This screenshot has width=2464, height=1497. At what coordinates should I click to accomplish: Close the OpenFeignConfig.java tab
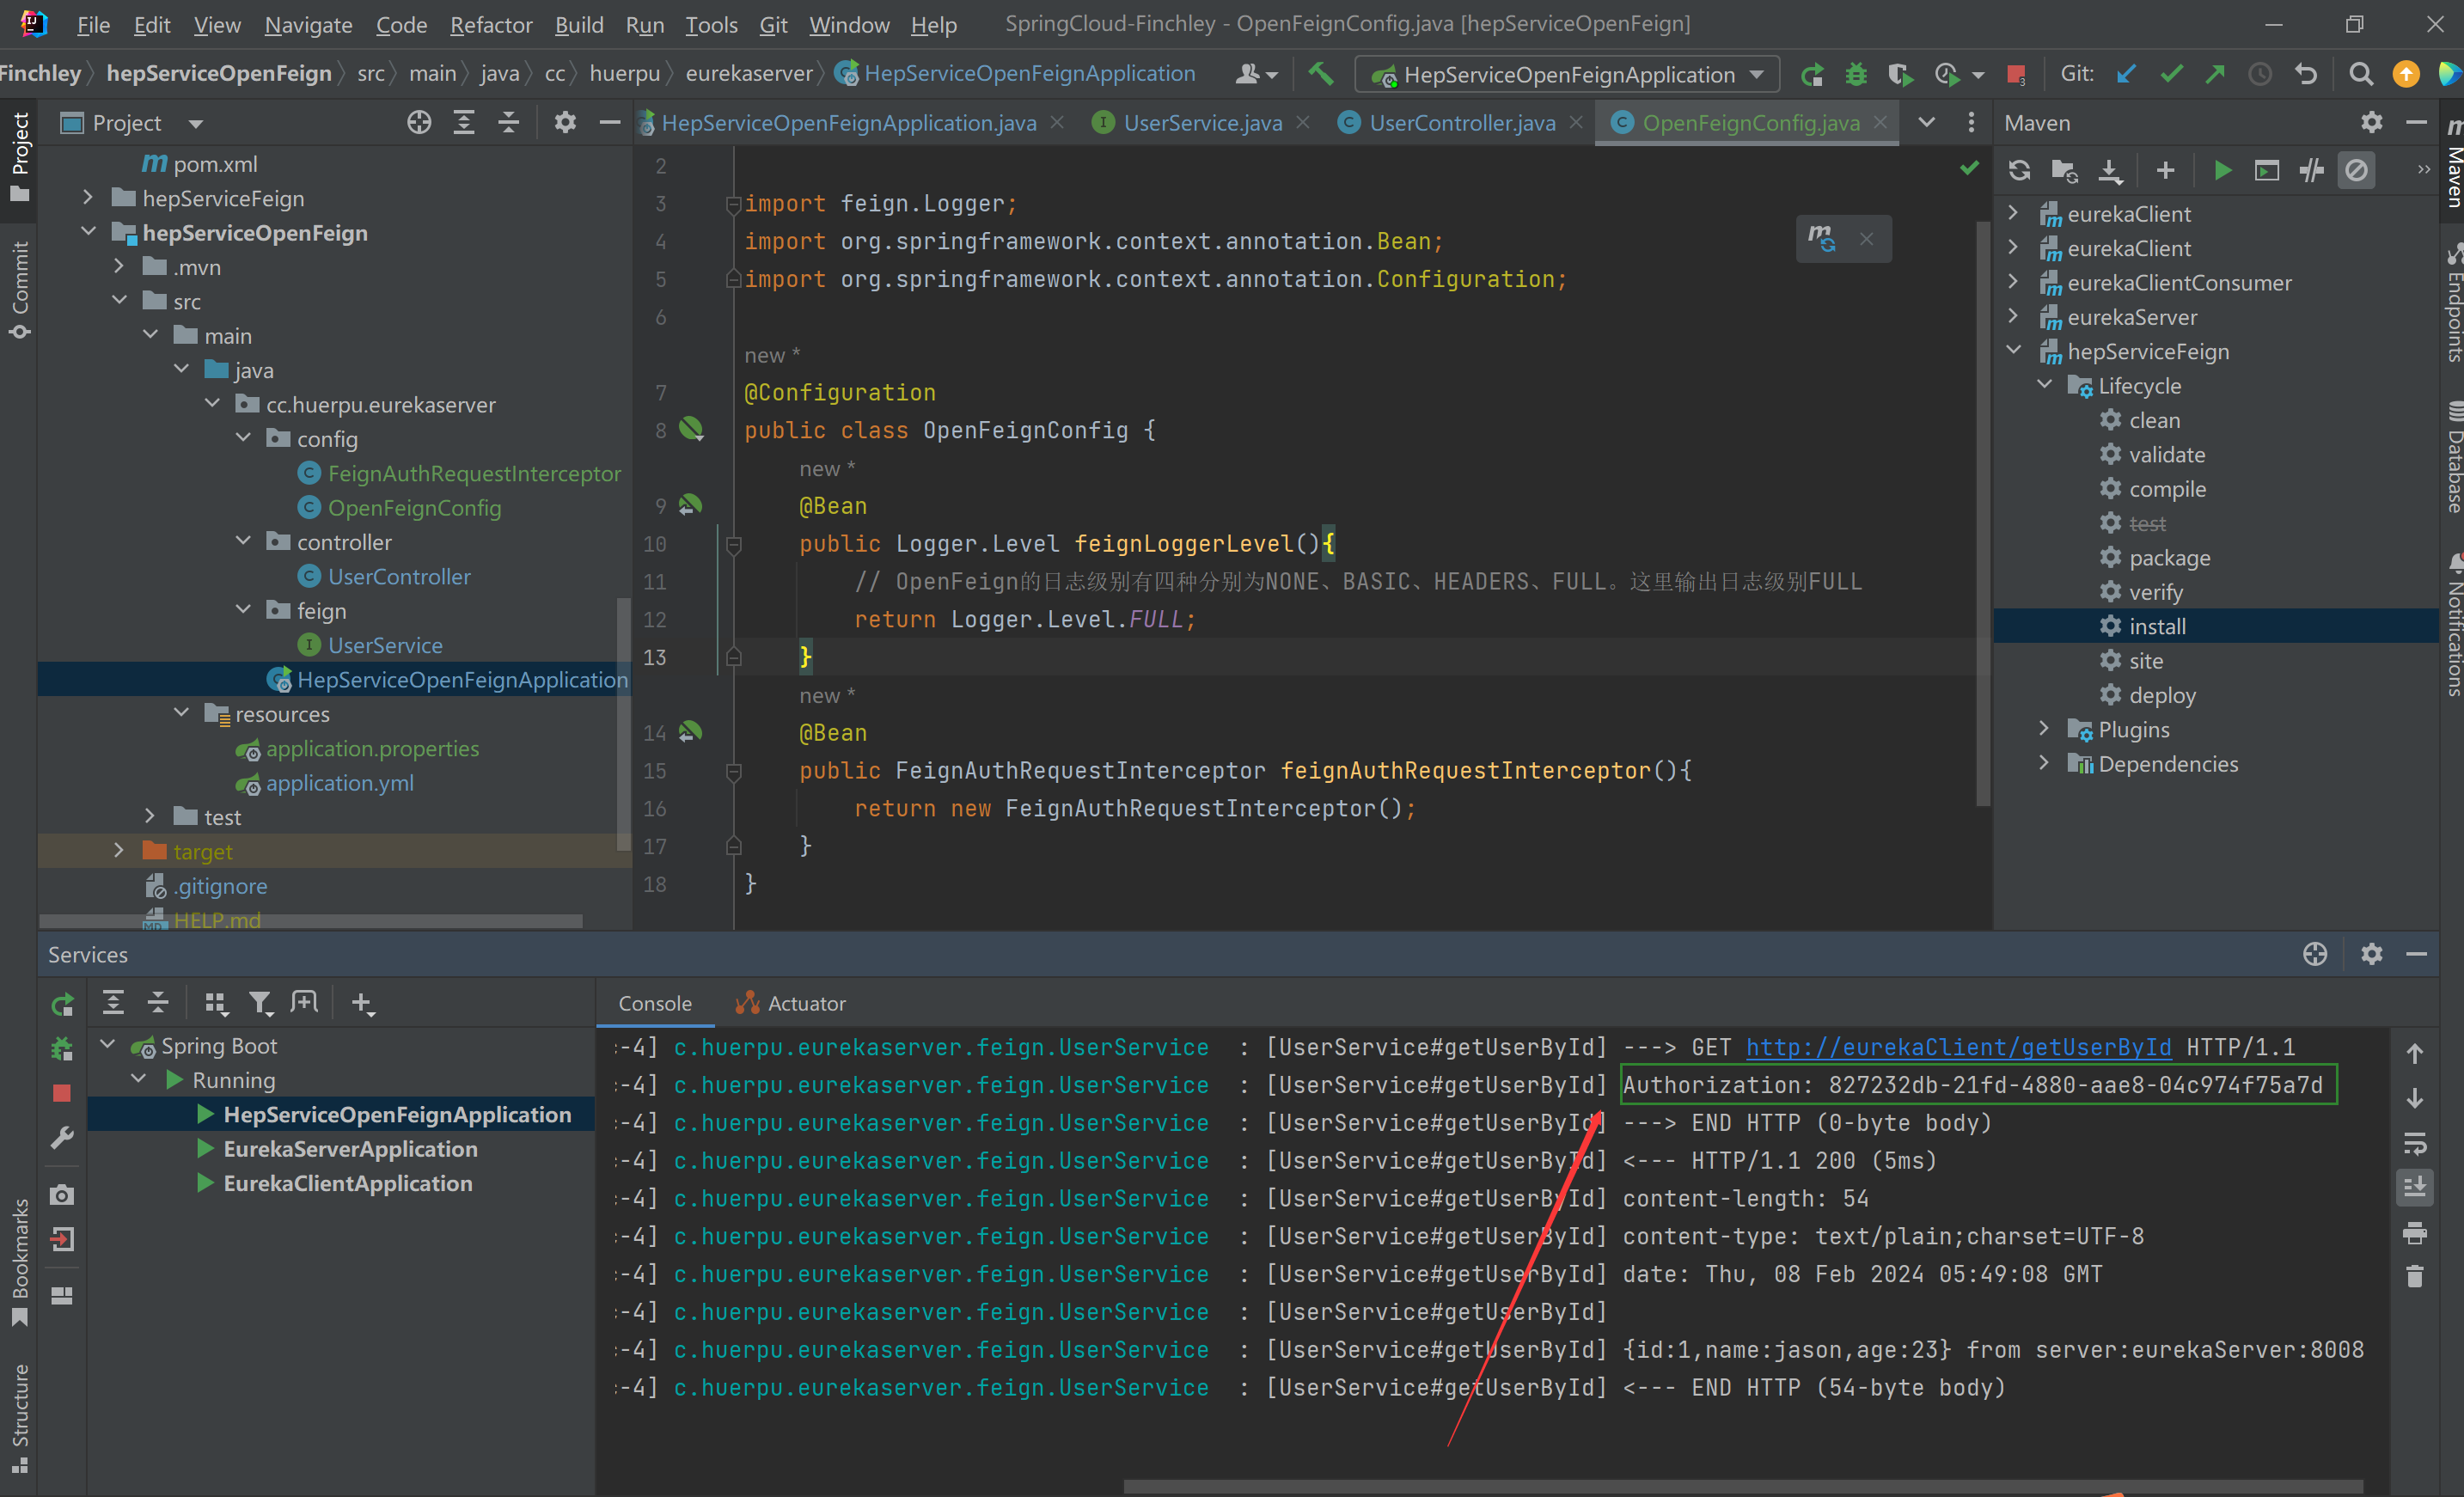(1881, 122)
